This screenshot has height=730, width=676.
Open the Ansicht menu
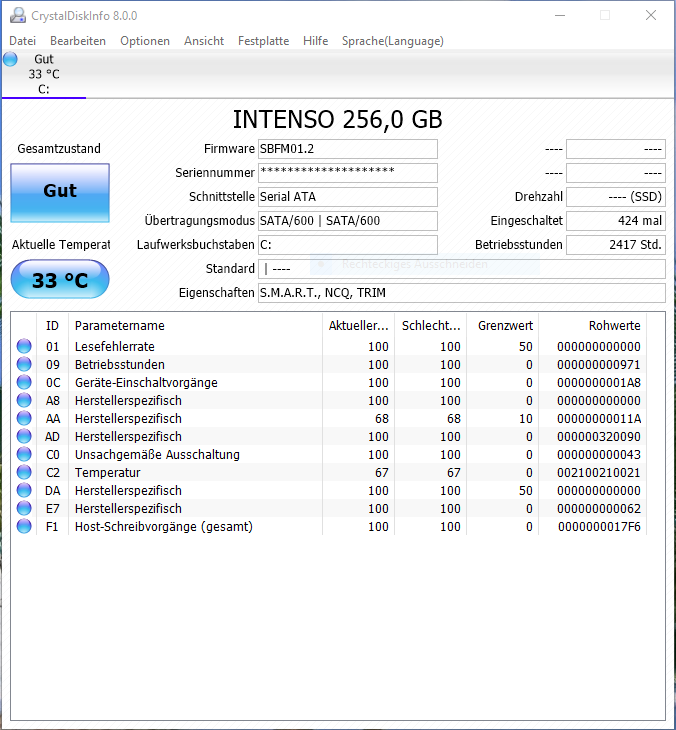(x=204, y=41)
